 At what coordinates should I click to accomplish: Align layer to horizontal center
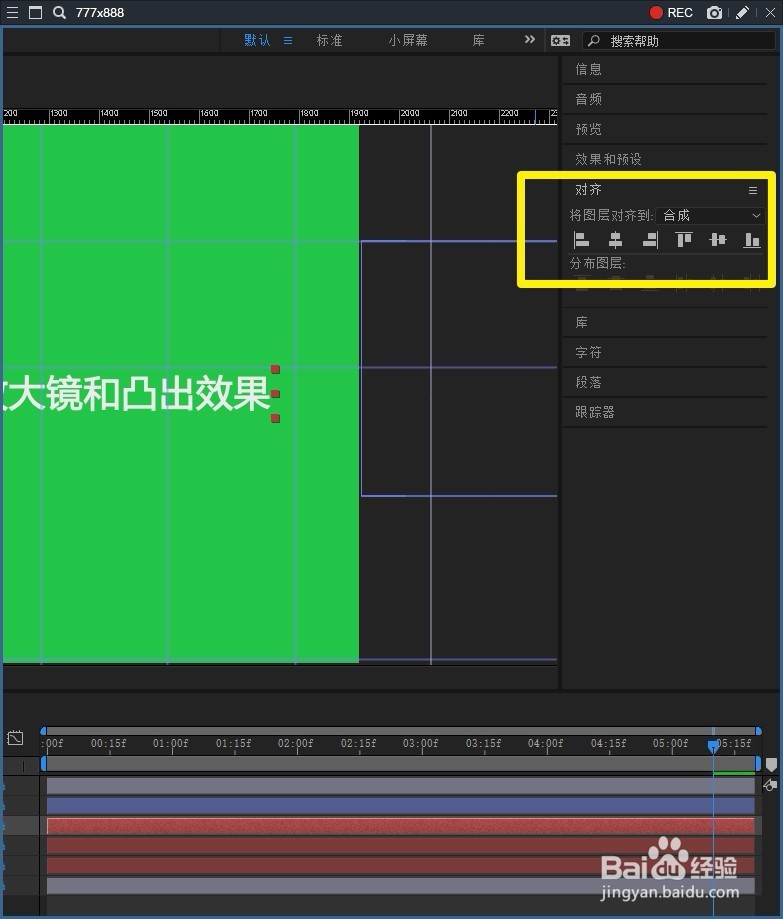(x=615, y=240)
